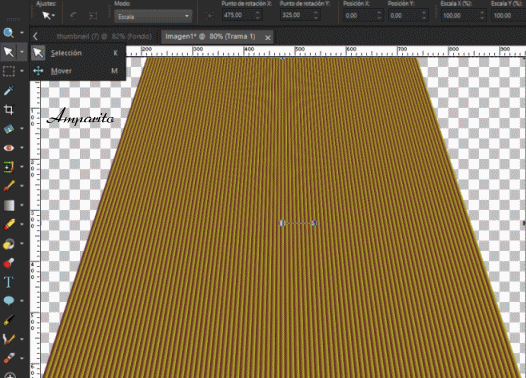Screen dimensions: 526x378
Task: Switch to the thumbnail (7) tab
Action: pyautogui.click(x=104, y=37)
